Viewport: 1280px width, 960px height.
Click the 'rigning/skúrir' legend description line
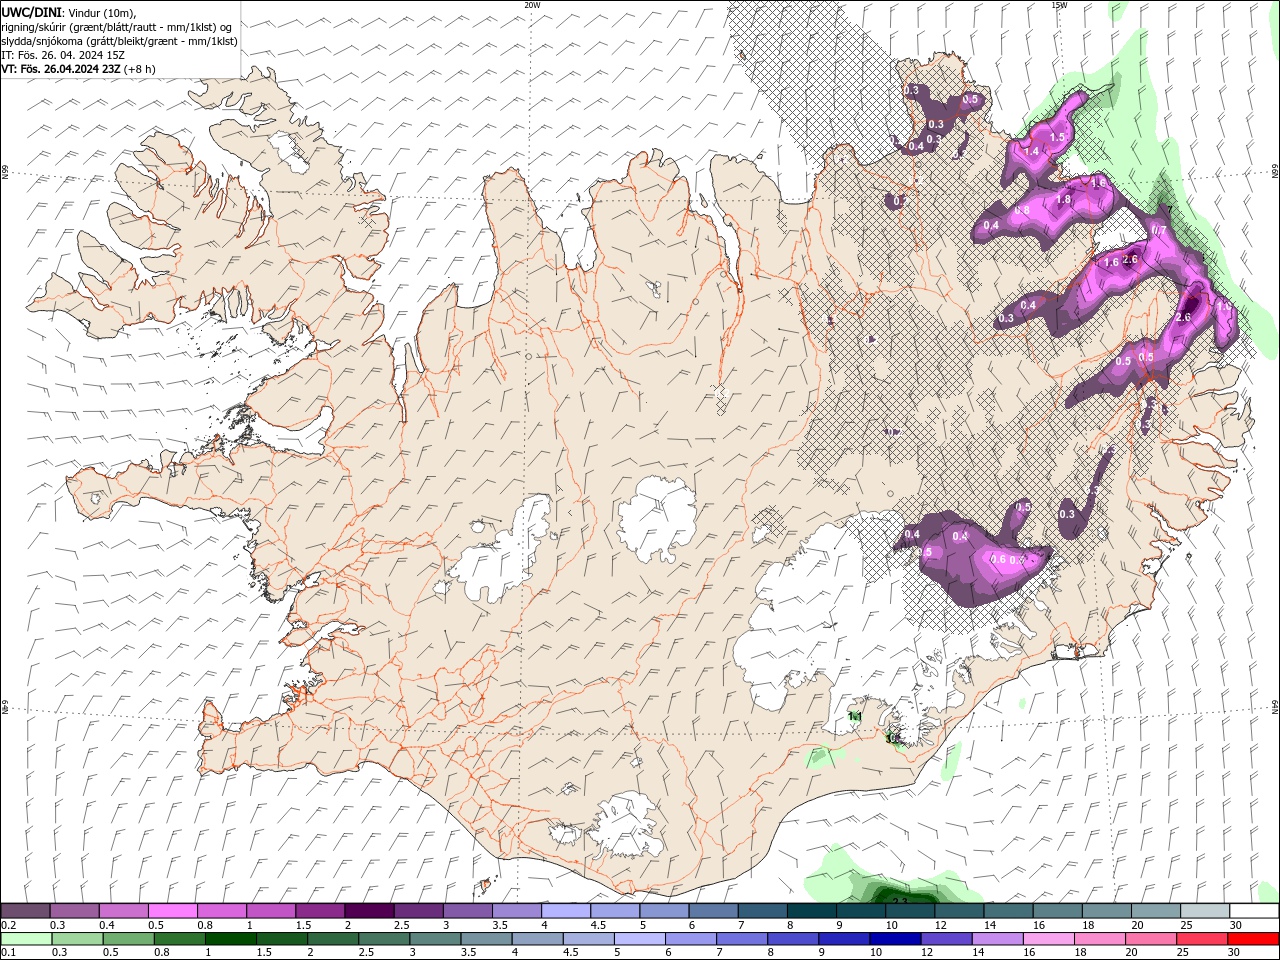tap(117, 27)
